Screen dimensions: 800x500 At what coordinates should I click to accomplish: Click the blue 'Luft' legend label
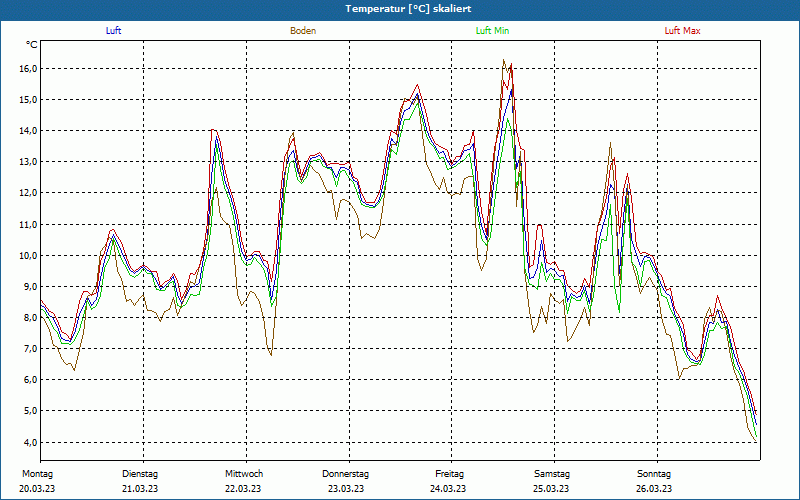click(113, 31)
